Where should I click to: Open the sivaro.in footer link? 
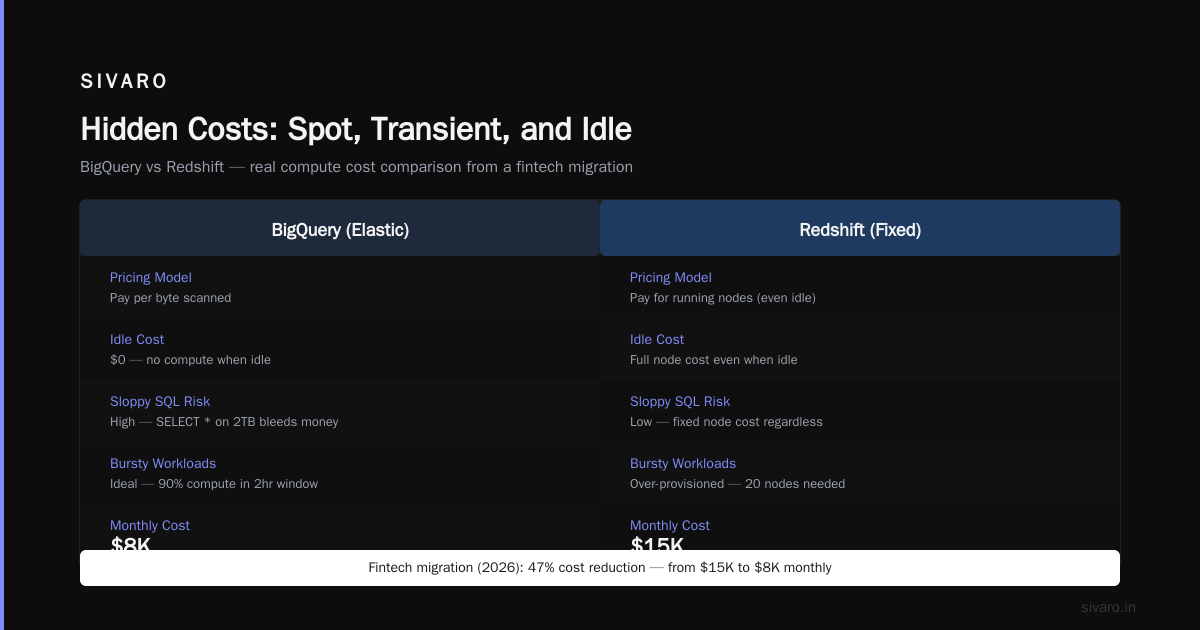1108,607
